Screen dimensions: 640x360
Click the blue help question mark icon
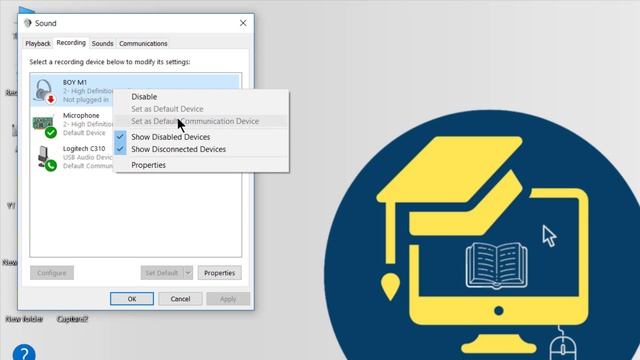(x=24, y=353)
